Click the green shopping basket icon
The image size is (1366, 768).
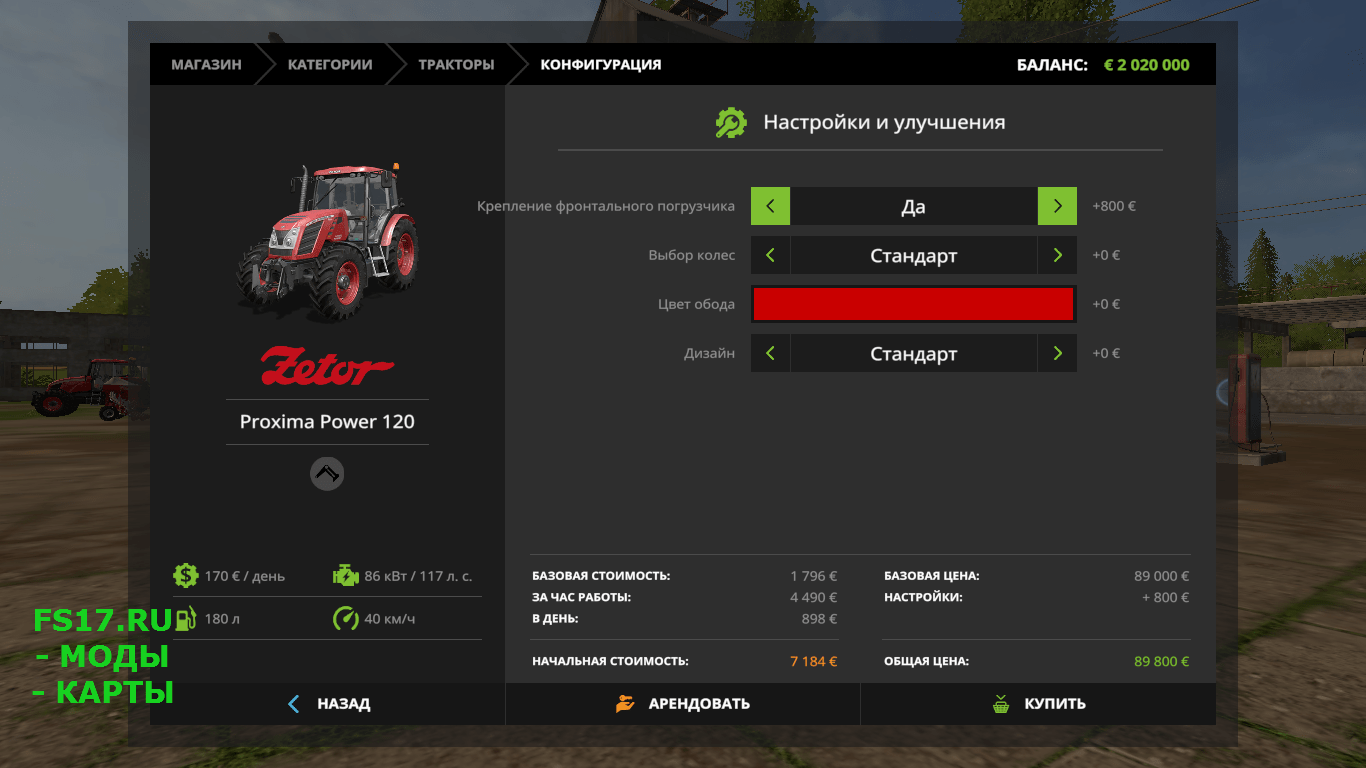(x=1001, y=704)
